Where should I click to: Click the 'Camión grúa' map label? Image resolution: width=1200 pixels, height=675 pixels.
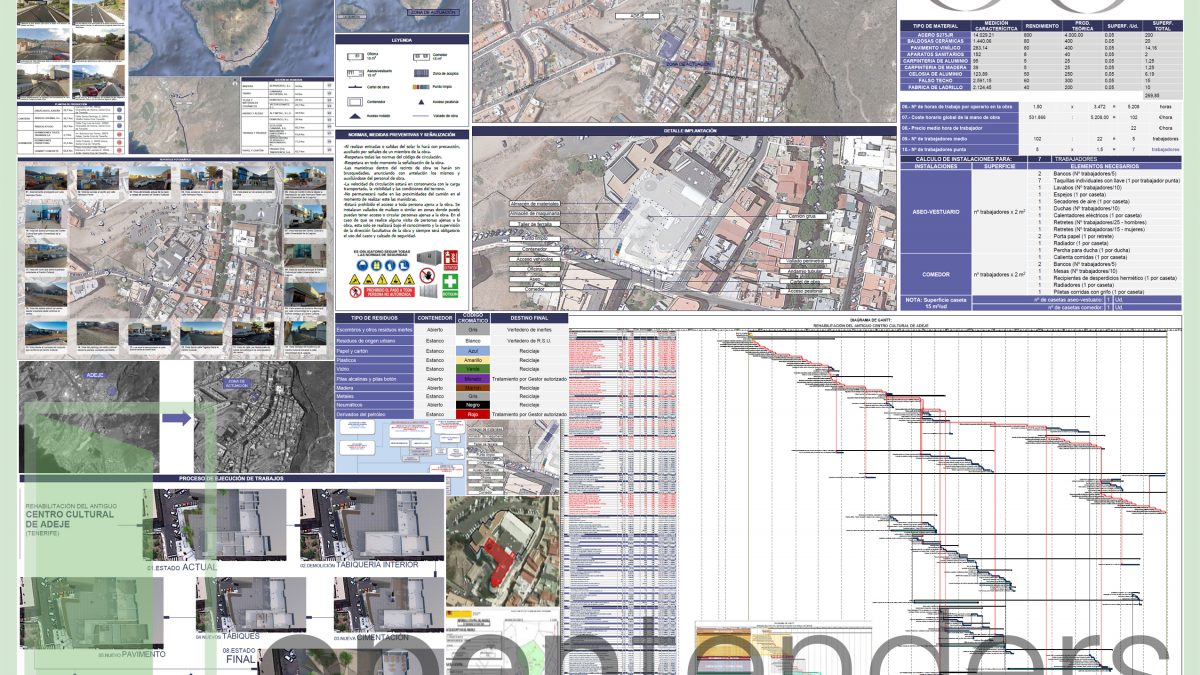pyautogui.click(x=801, y=215)
